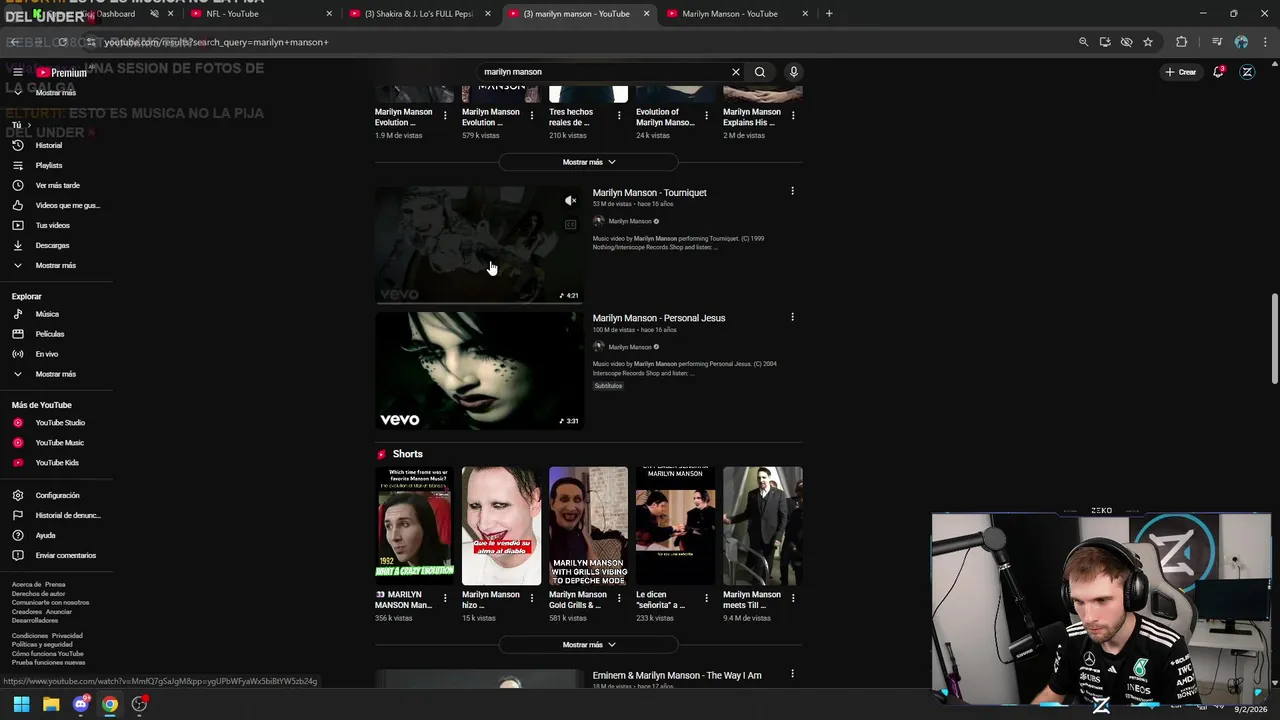Expand Mostrar más under Explorar
This screenshot has width=1280, height=720.
pos(56,374)
